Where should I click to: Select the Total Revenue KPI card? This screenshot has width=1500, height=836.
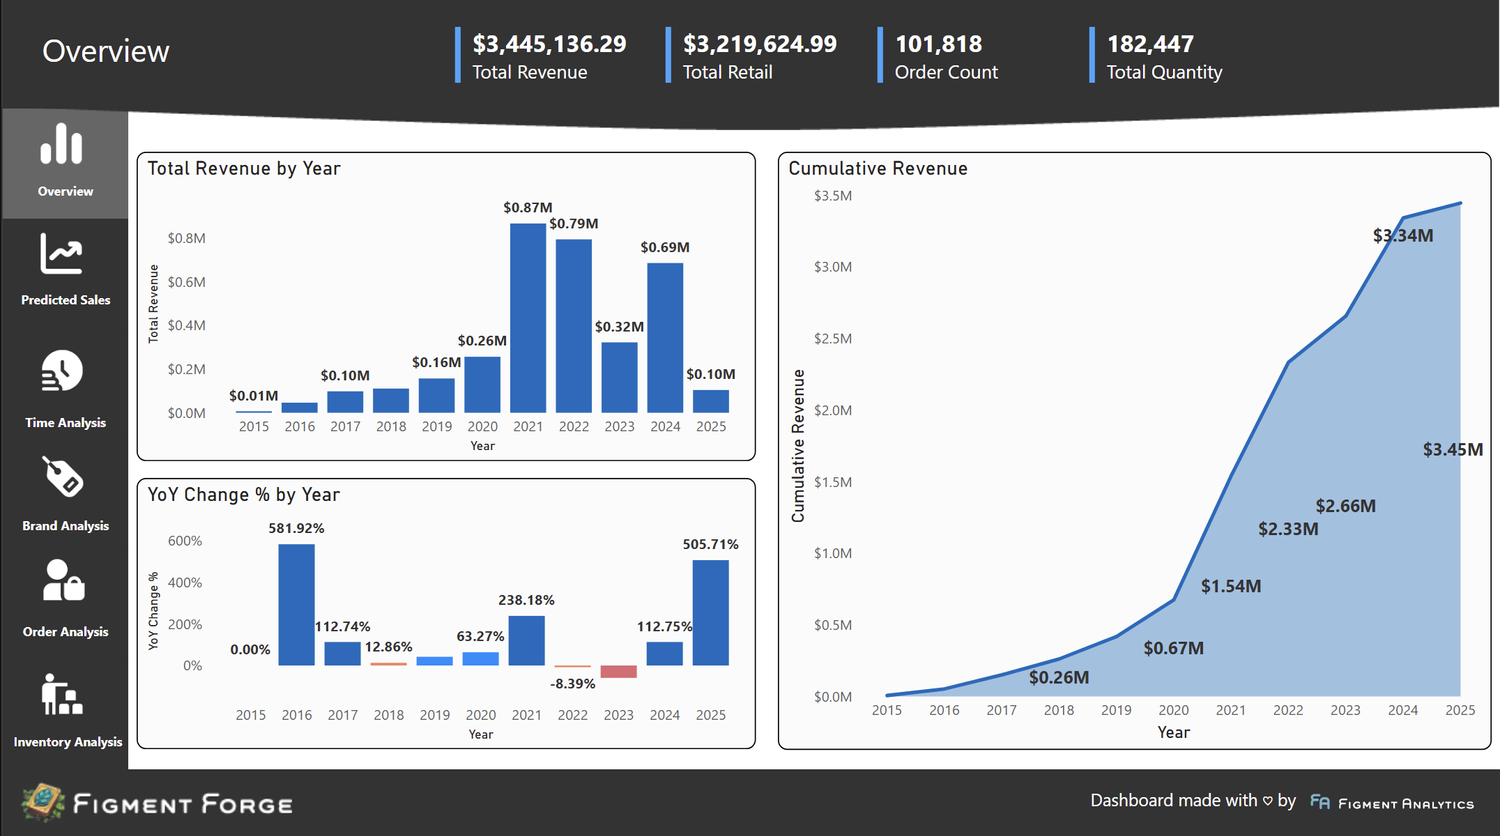(548, 57)
